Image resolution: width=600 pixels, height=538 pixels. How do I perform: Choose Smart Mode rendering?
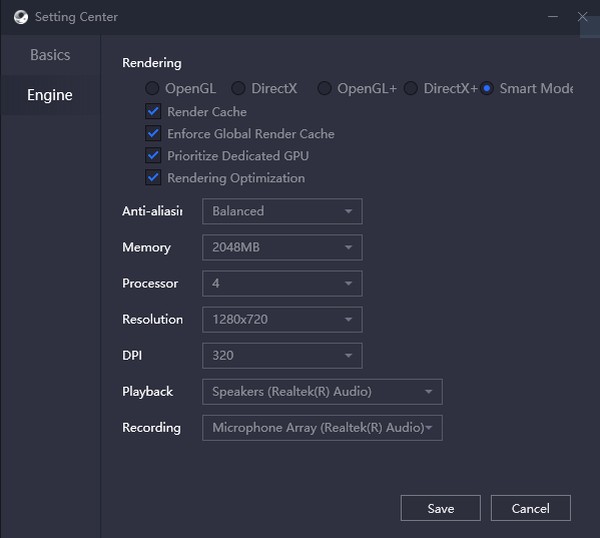pyautogui.click(x=487, y=88)
